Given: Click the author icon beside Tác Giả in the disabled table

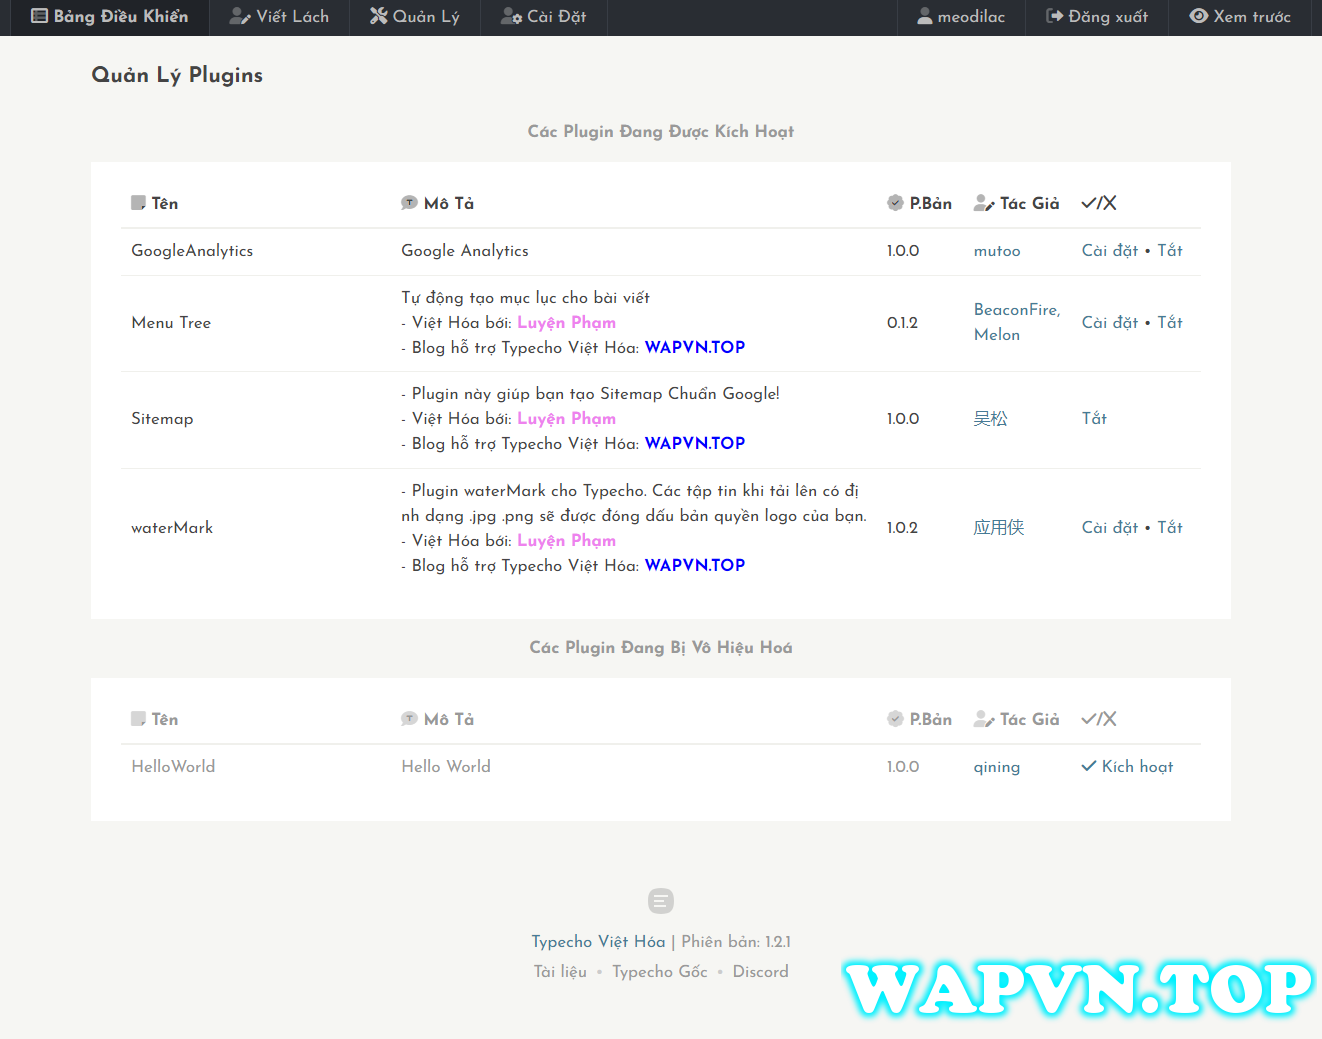Looking at the screenshot, I should point(984,719).
